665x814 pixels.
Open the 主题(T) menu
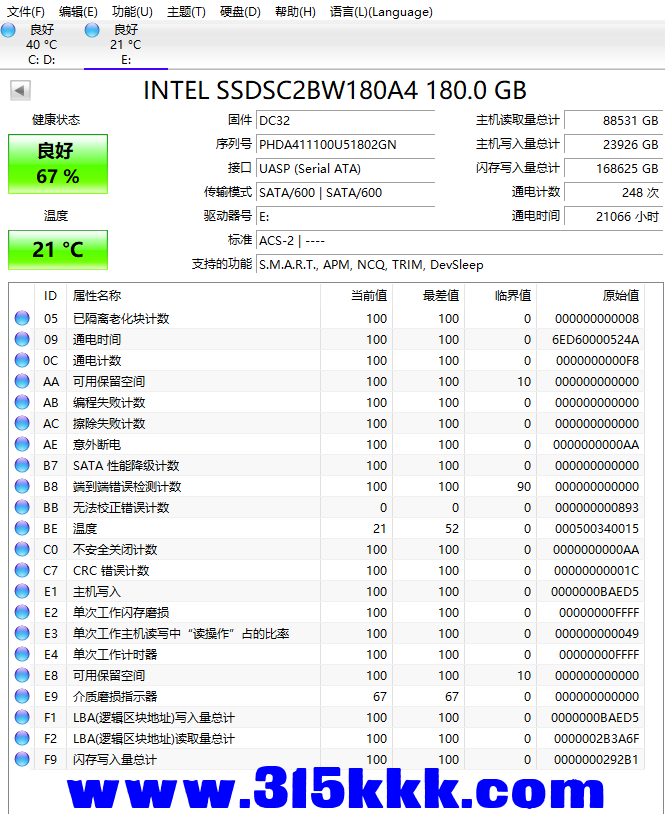click(186, 11)
